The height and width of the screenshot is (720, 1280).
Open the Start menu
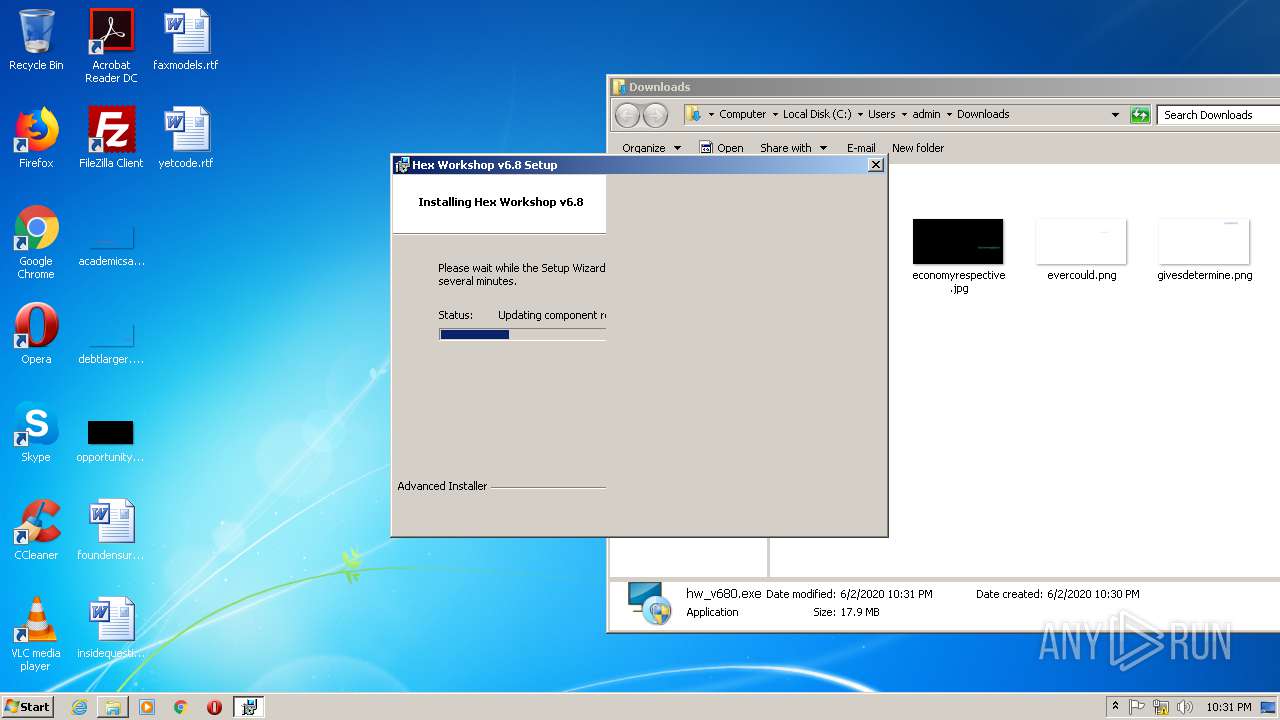tap(27, 707)
